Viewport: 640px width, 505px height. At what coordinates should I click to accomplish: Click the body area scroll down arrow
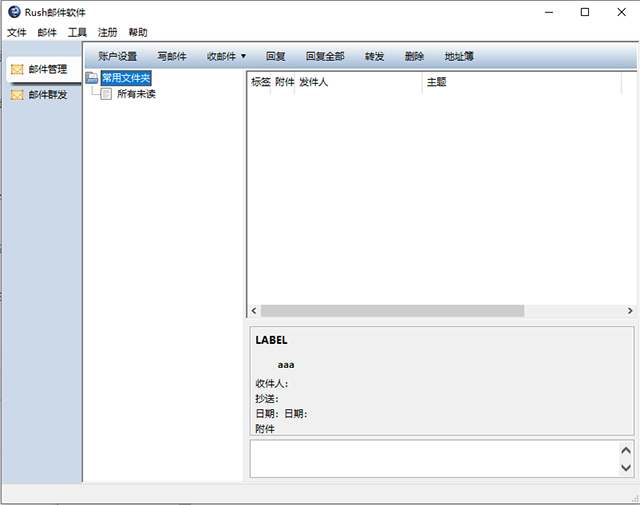[626, 467]
